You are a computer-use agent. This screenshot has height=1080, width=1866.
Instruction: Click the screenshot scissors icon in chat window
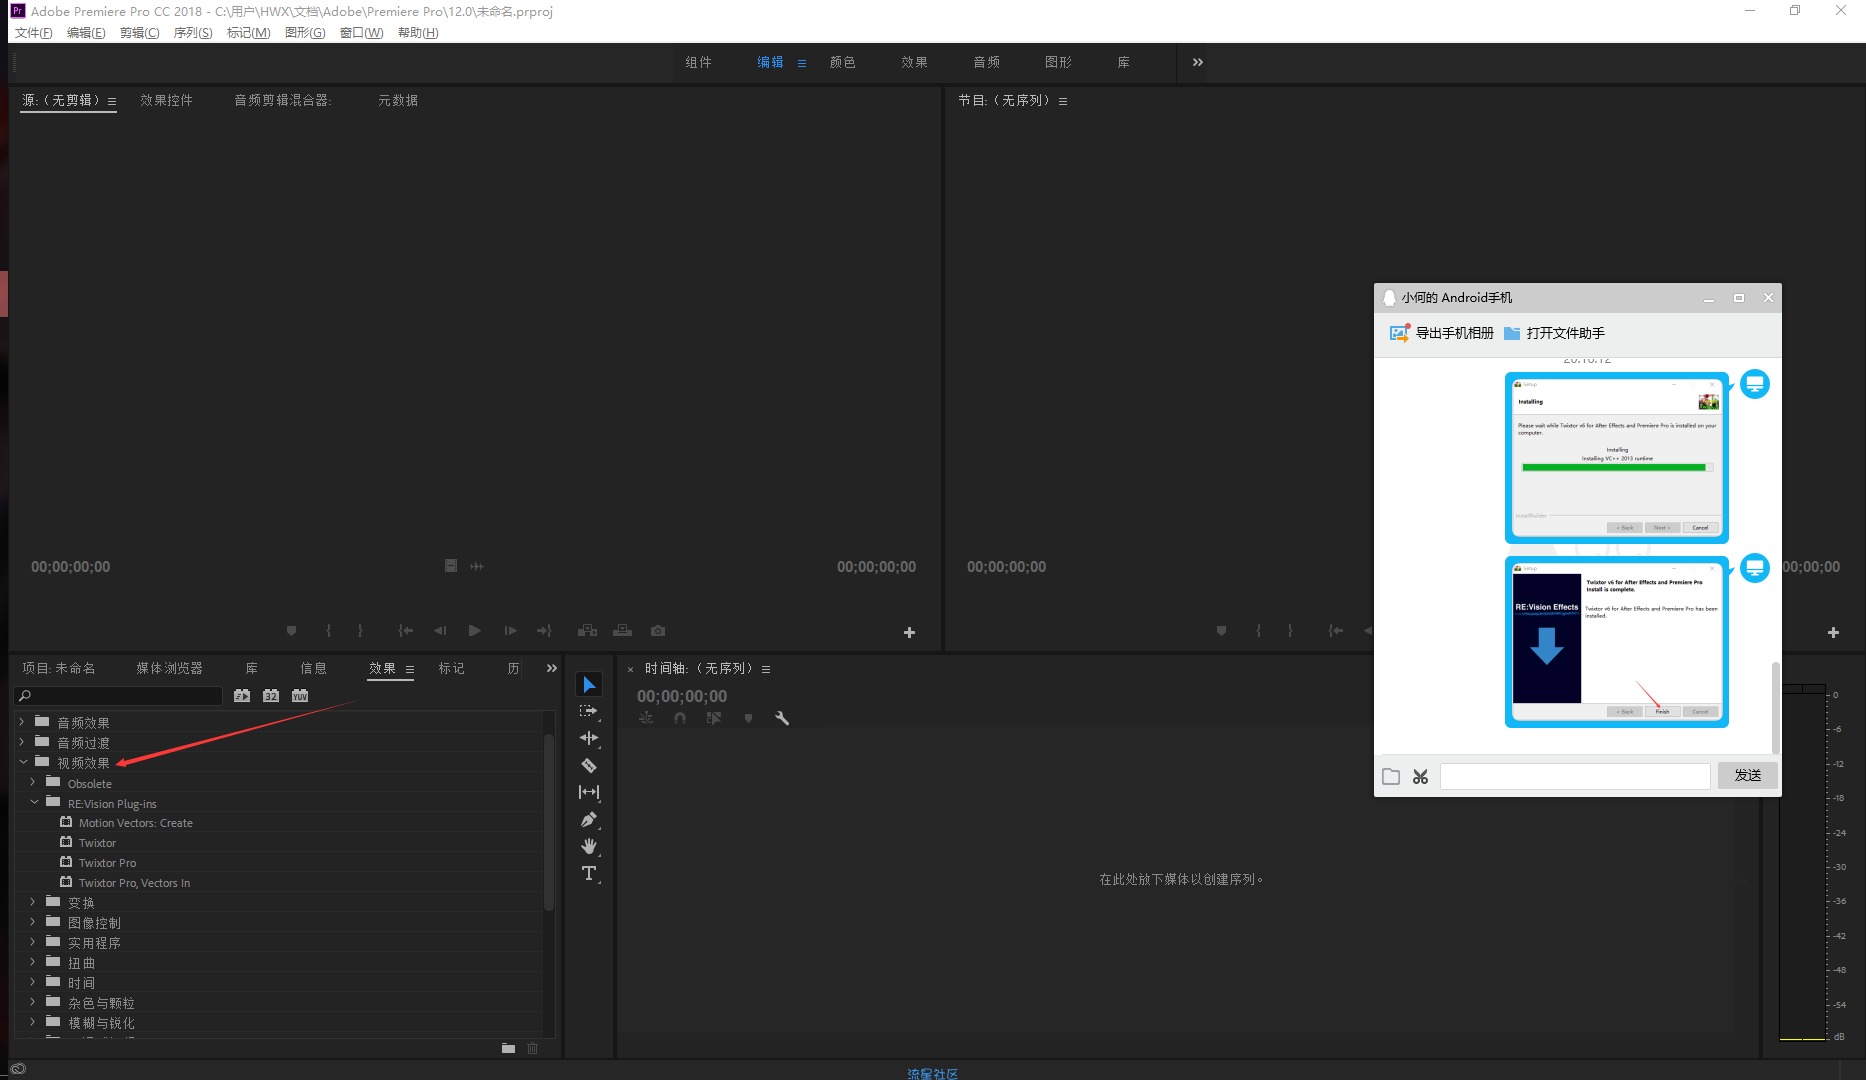1420,777
